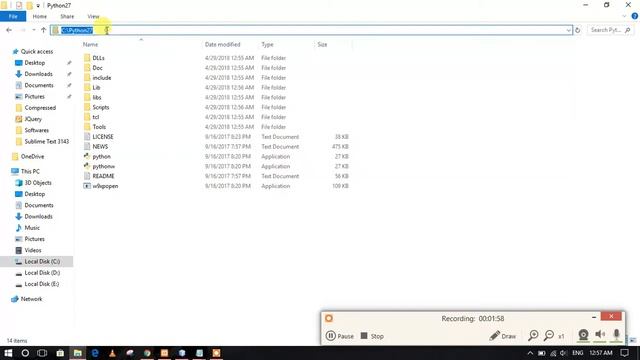This screenshot has height=360, width=640.
Task: Open Sublime Text 3143 in sidebar
Action: coord(47,141)
